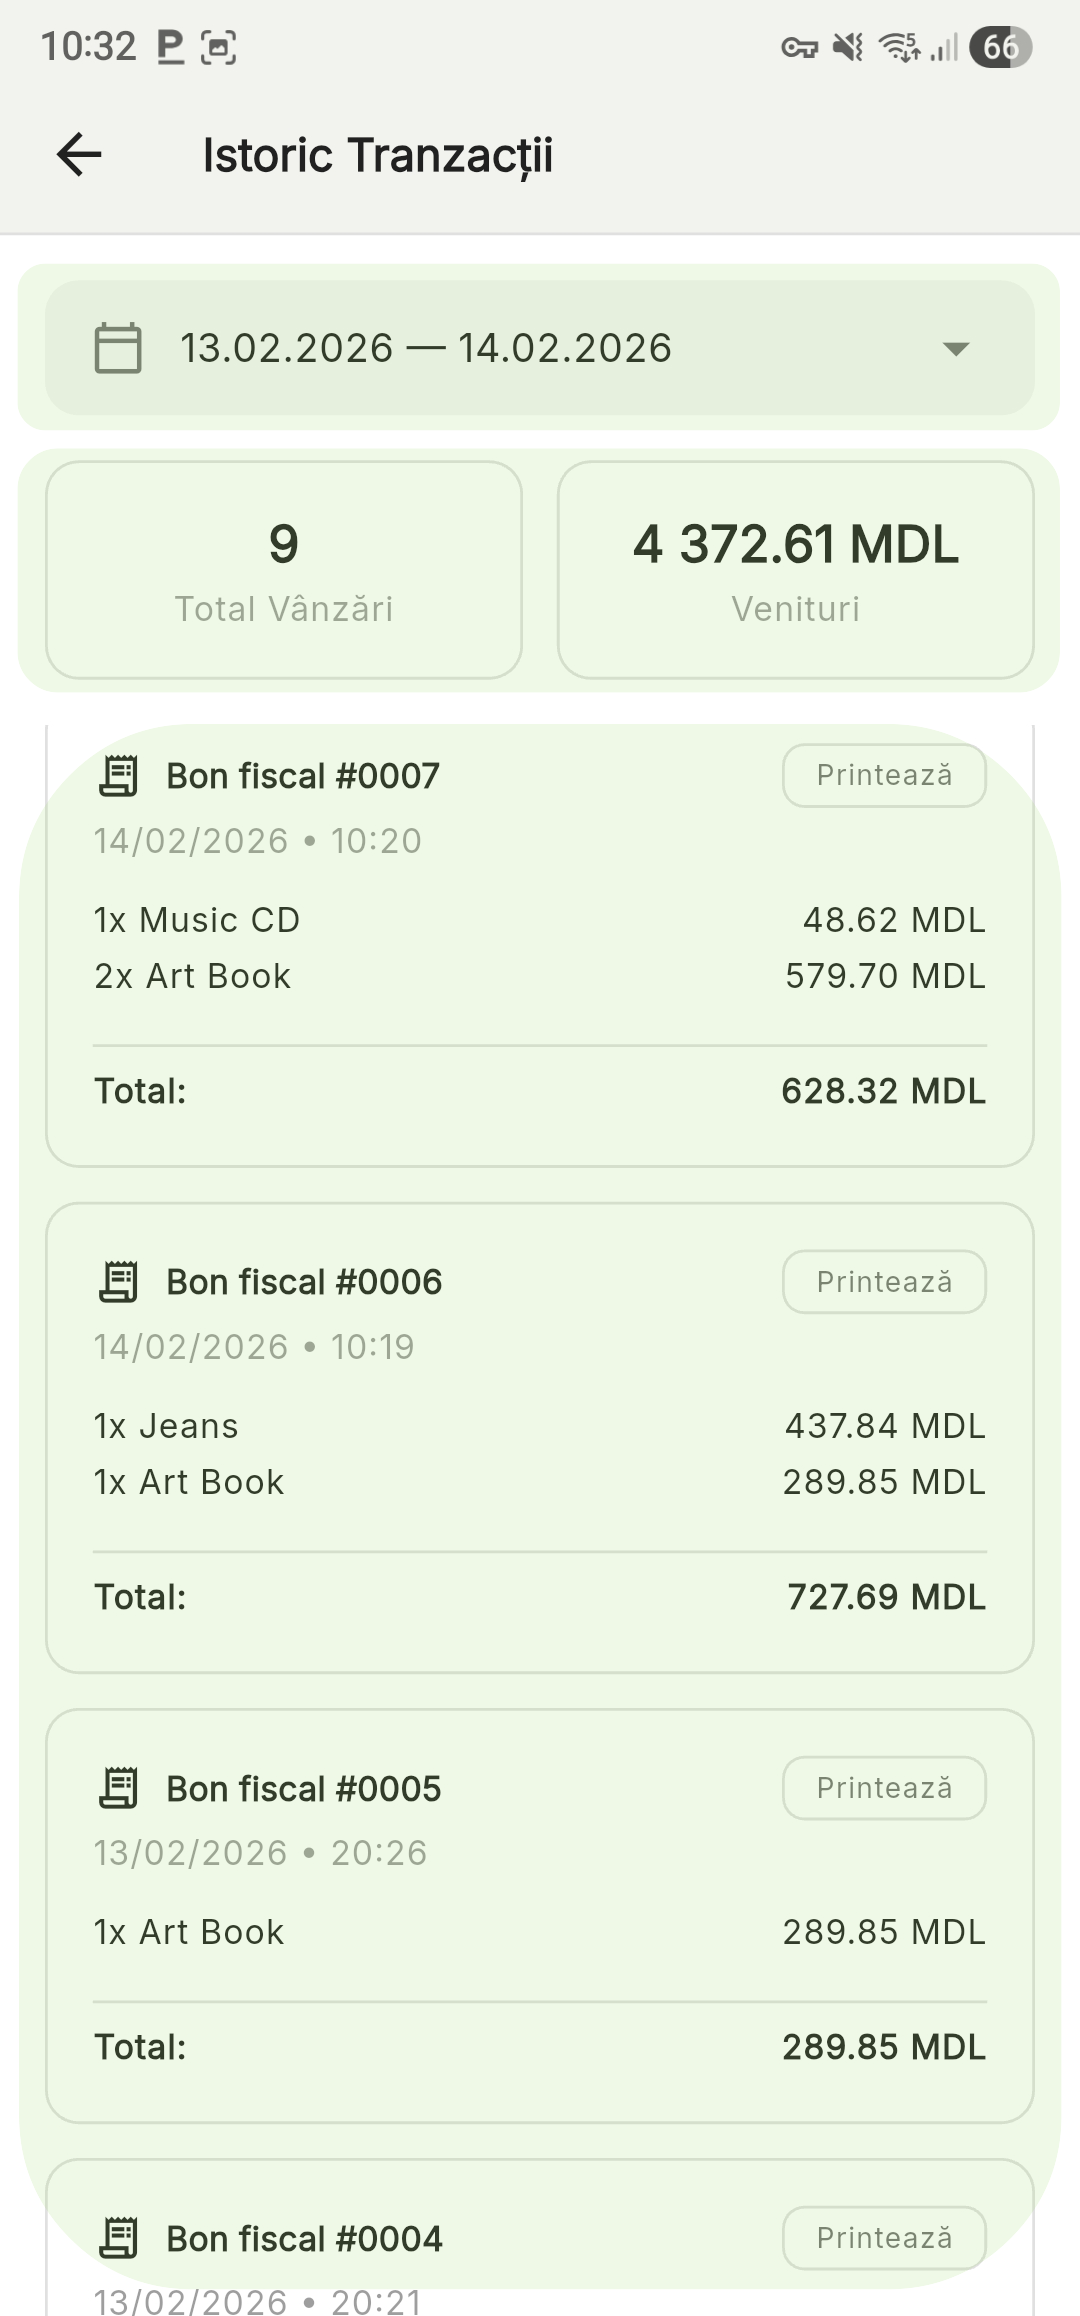Tap receipt icon of Bon fiscal #0006

tap(119, 1282)
